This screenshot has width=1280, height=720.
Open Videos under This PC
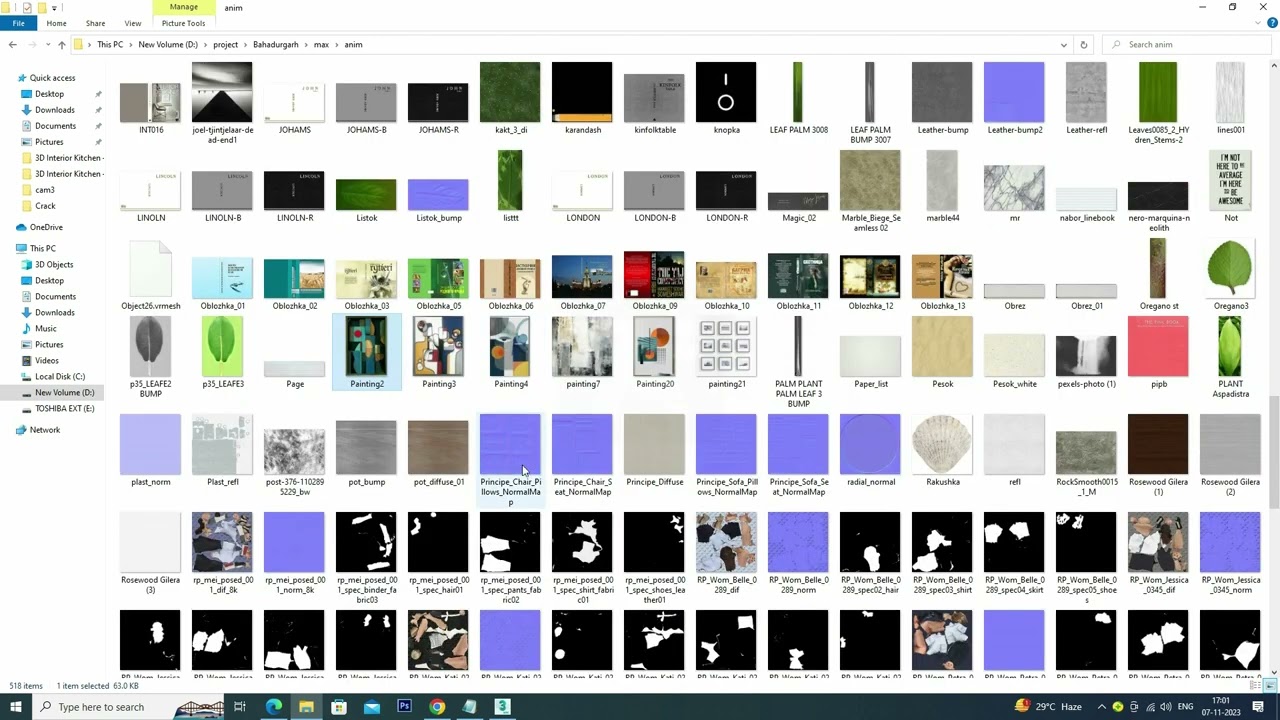coord(47,361)
